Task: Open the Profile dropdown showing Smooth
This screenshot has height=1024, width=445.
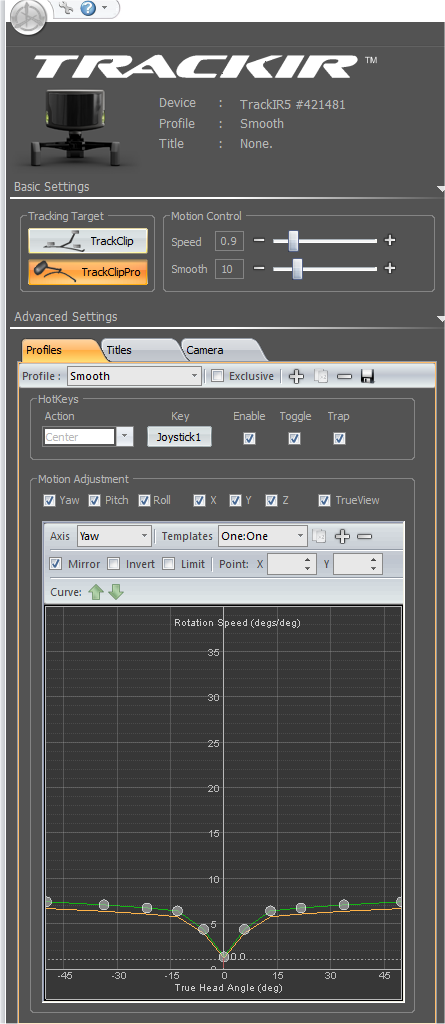Action: click(x=134, y=376)
